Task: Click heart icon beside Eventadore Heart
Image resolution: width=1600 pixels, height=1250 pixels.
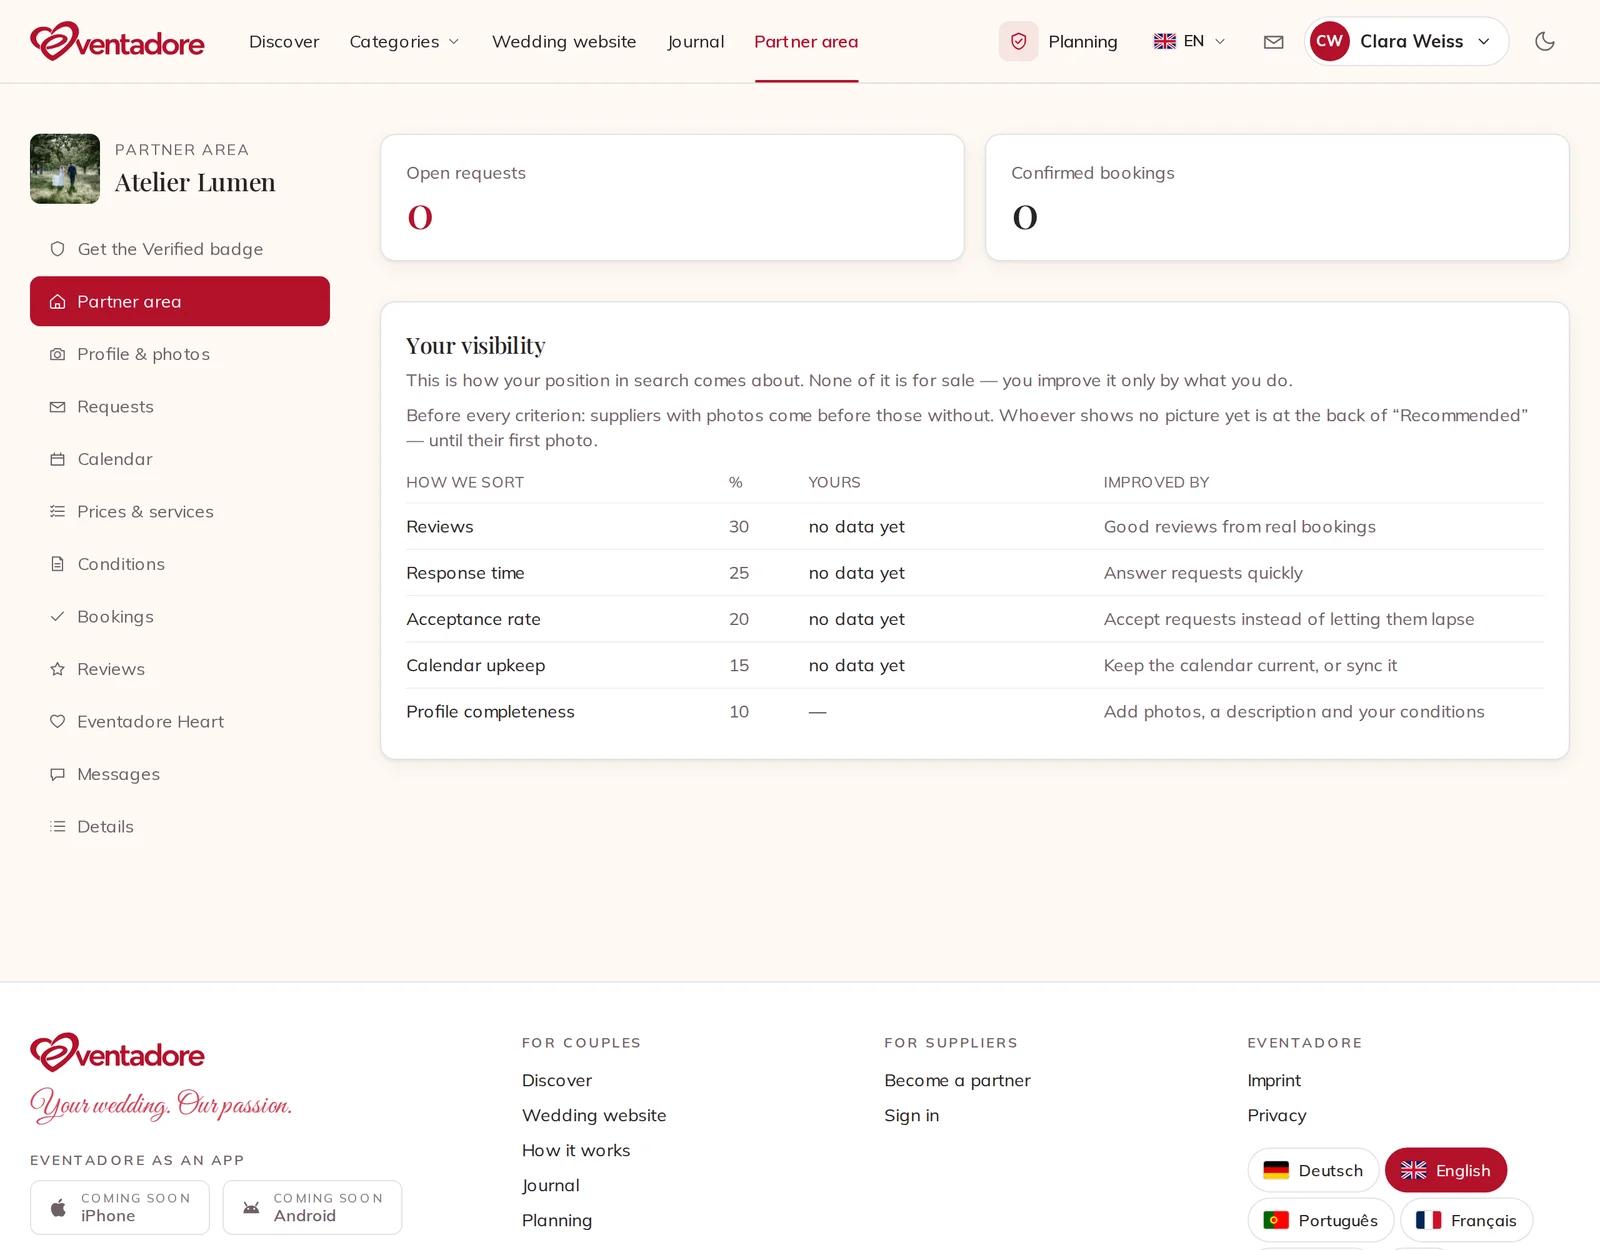Action: click(x=58, y=722)
